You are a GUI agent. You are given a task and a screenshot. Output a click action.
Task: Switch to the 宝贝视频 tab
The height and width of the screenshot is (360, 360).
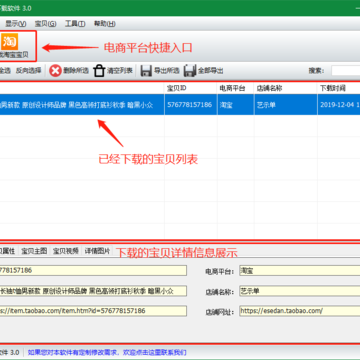click(66, 251)
